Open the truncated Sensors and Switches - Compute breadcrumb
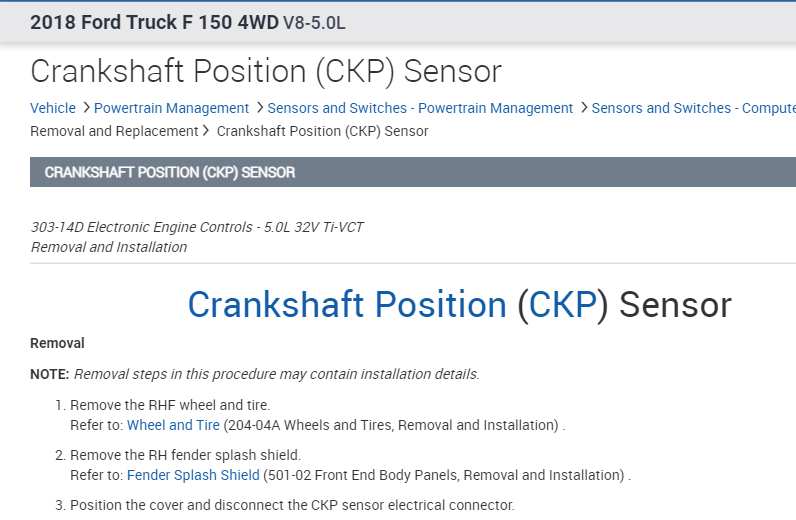The height and width of the screenshot is (520, 796). click(693, 108)
